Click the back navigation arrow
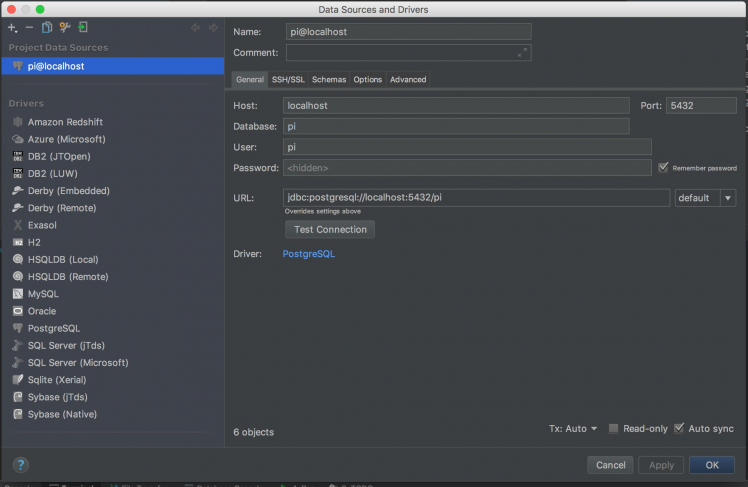Image resolution: width=748 pixels, height=487 pixels. tap(195, 28)
